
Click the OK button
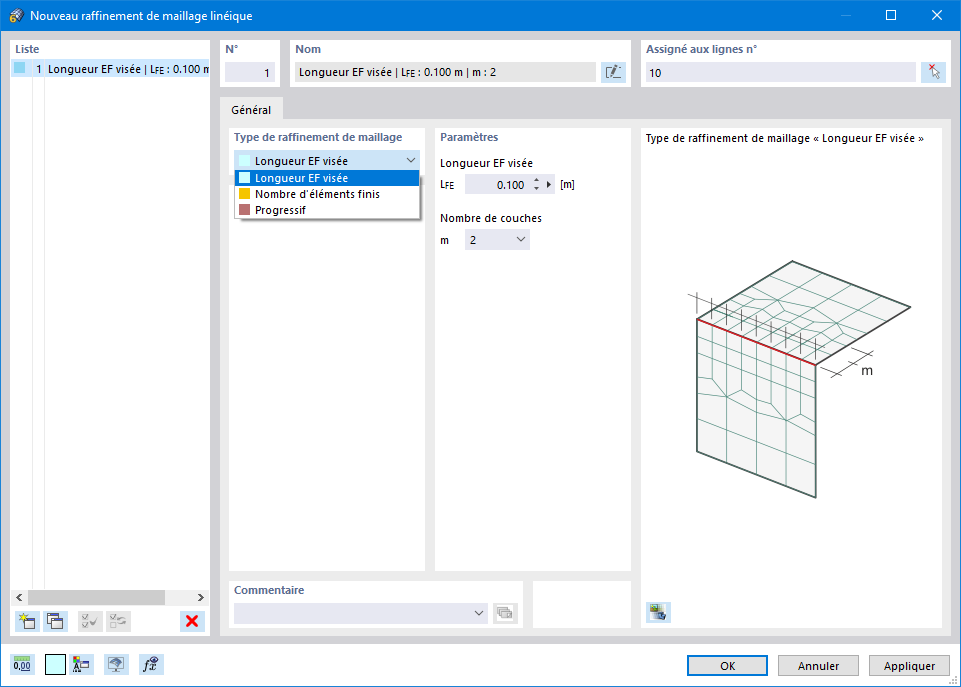pyautogui.click(x=727, y=666)
